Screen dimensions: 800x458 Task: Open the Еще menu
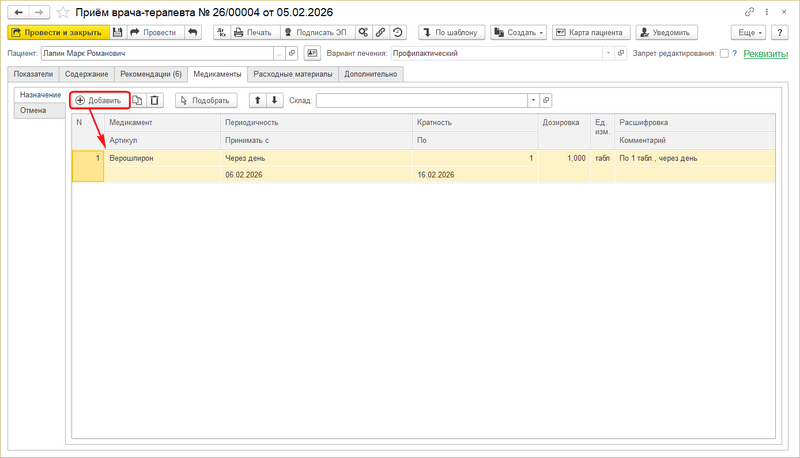[748, 32]
